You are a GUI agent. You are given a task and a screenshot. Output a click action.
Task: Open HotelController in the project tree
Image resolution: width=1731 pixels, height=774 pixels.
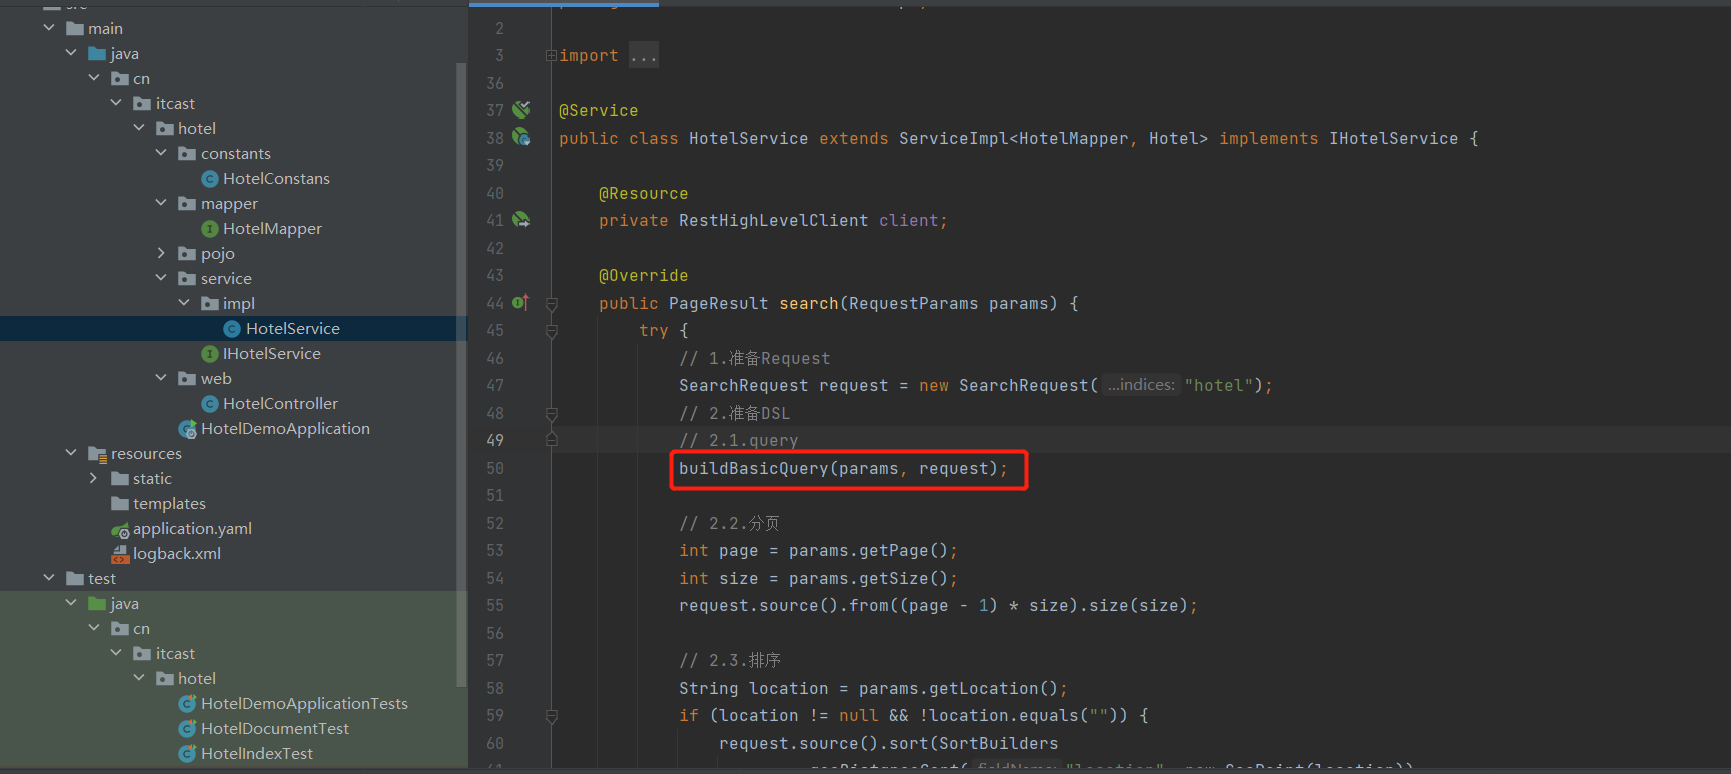pyautogui.click(x=280, y=404)
